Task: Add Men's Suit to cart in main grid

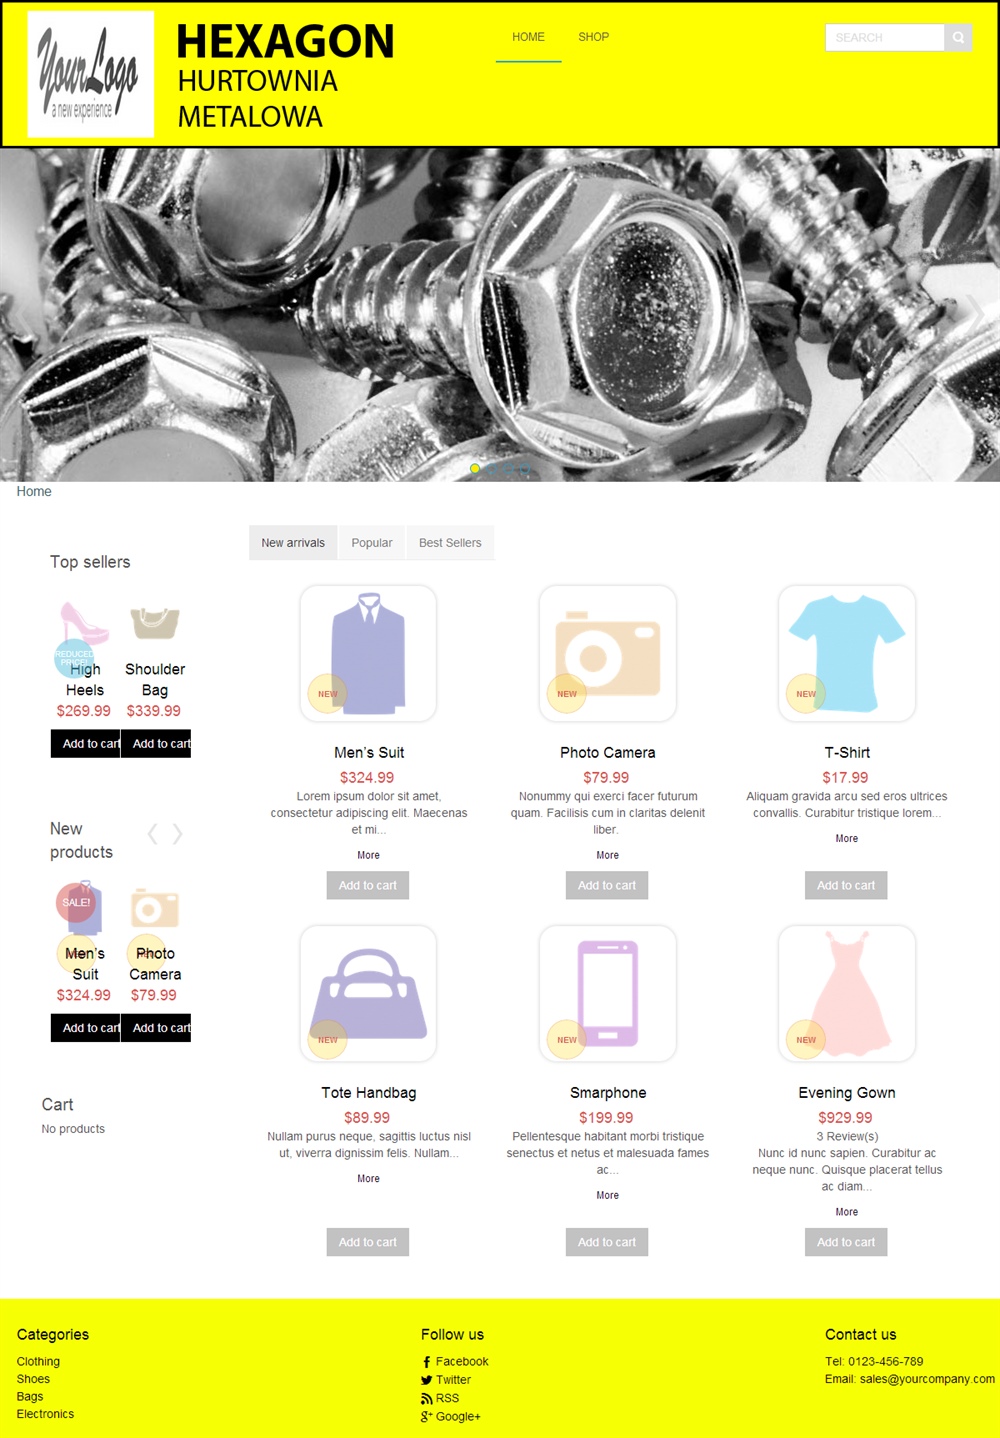Action: [x=367, y=885]
